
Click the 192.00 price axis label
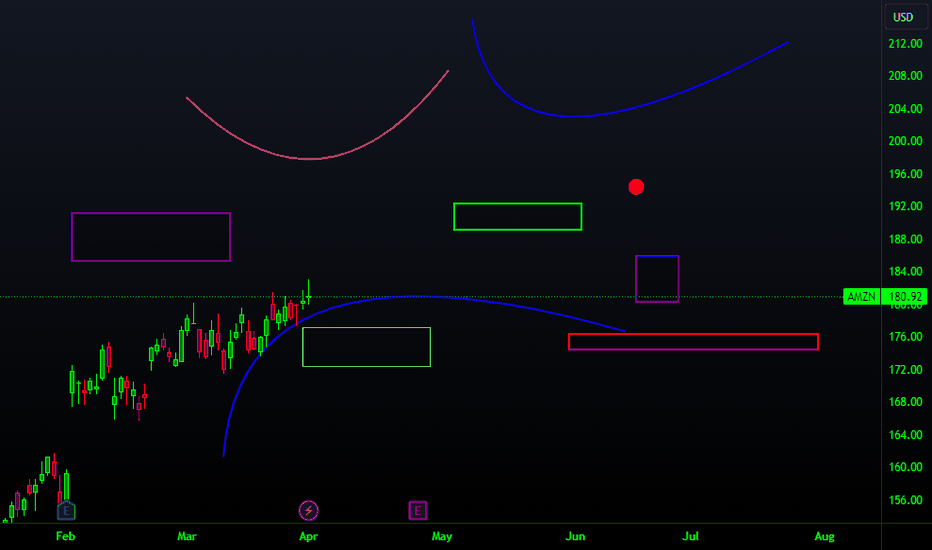point(905,206)
